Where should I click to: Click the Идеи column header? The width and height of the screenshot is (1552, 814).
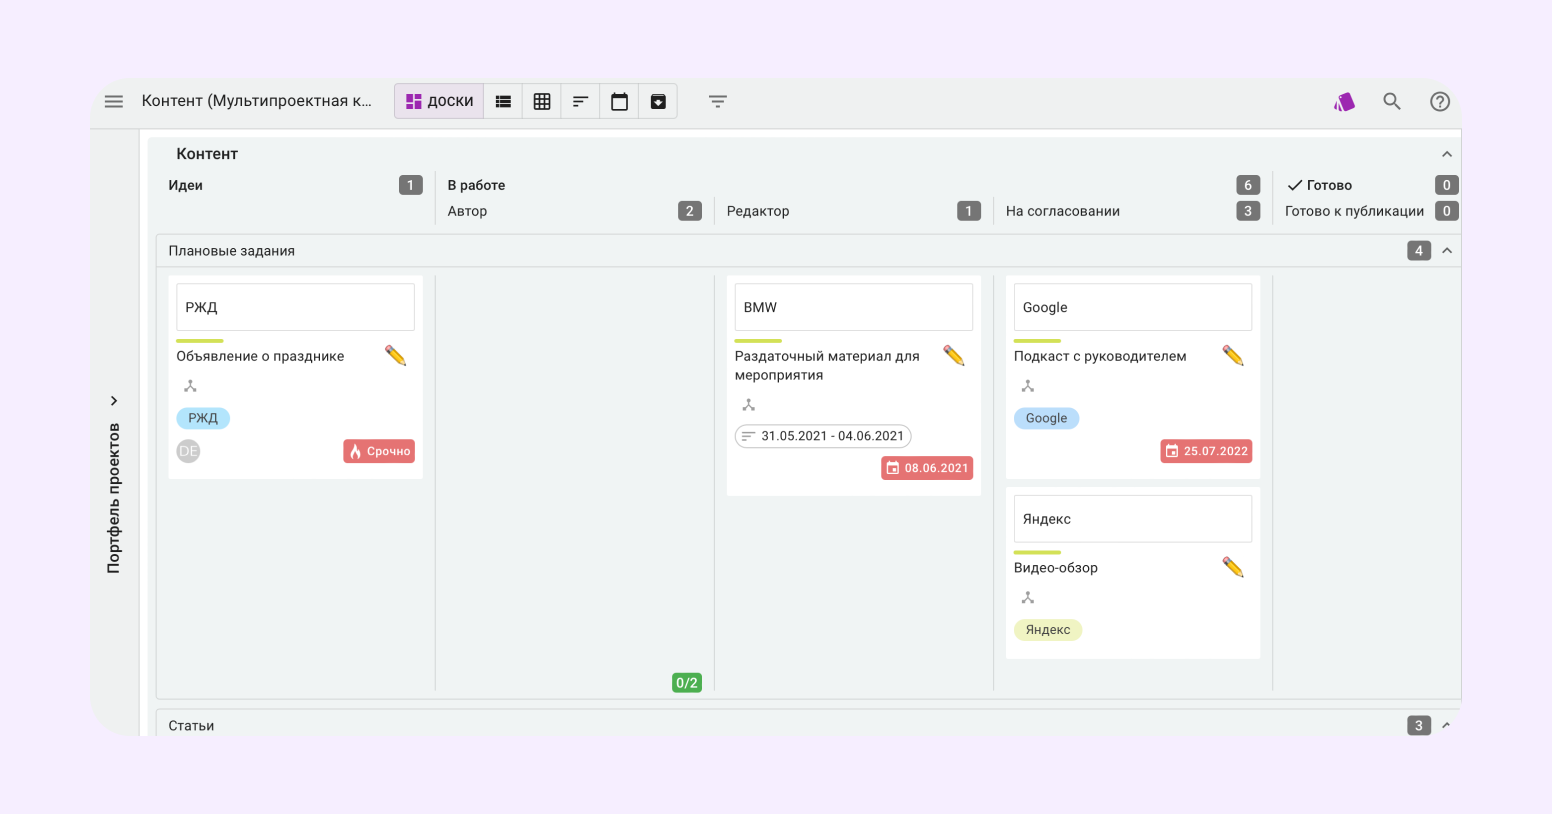[186, 185]
